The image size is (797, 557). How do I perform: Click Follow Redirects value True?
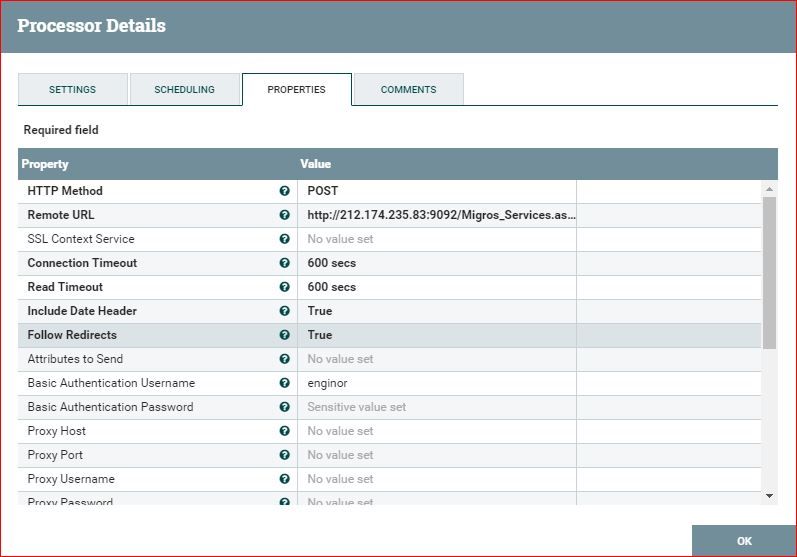[x=320, y=335]
